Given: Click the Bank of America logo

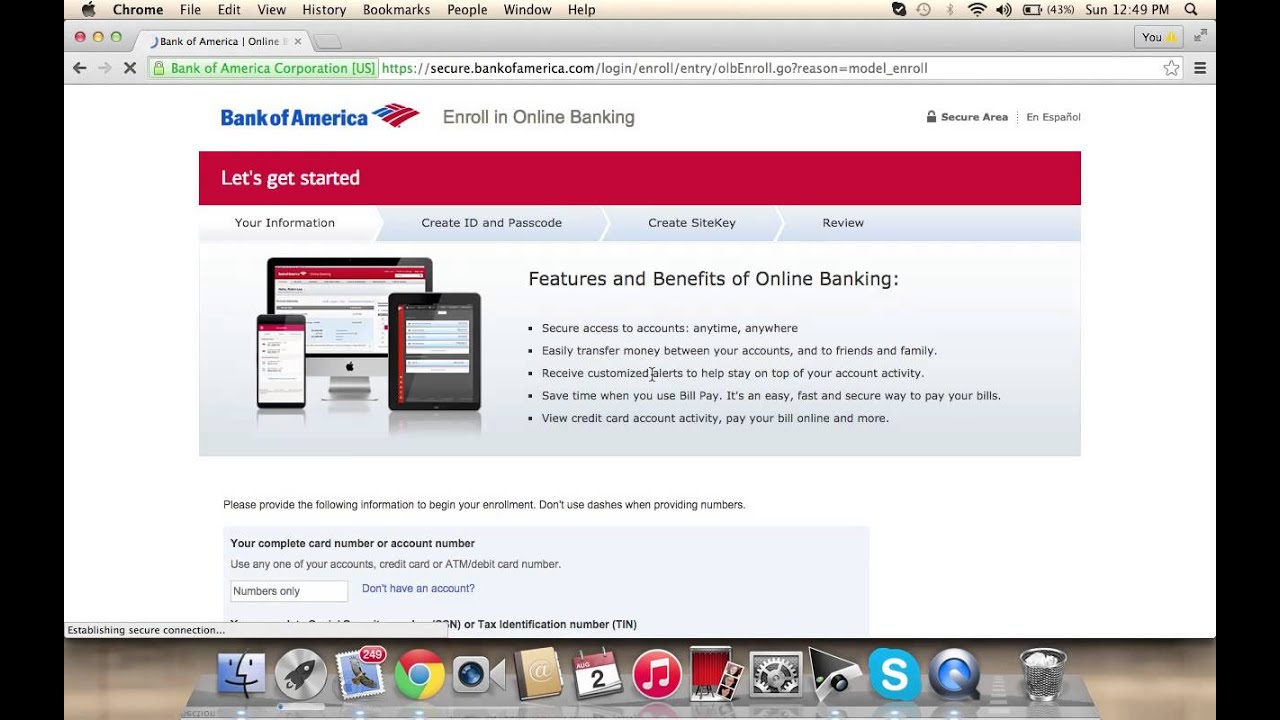Looking at the screenshot, I should point(320,117).
